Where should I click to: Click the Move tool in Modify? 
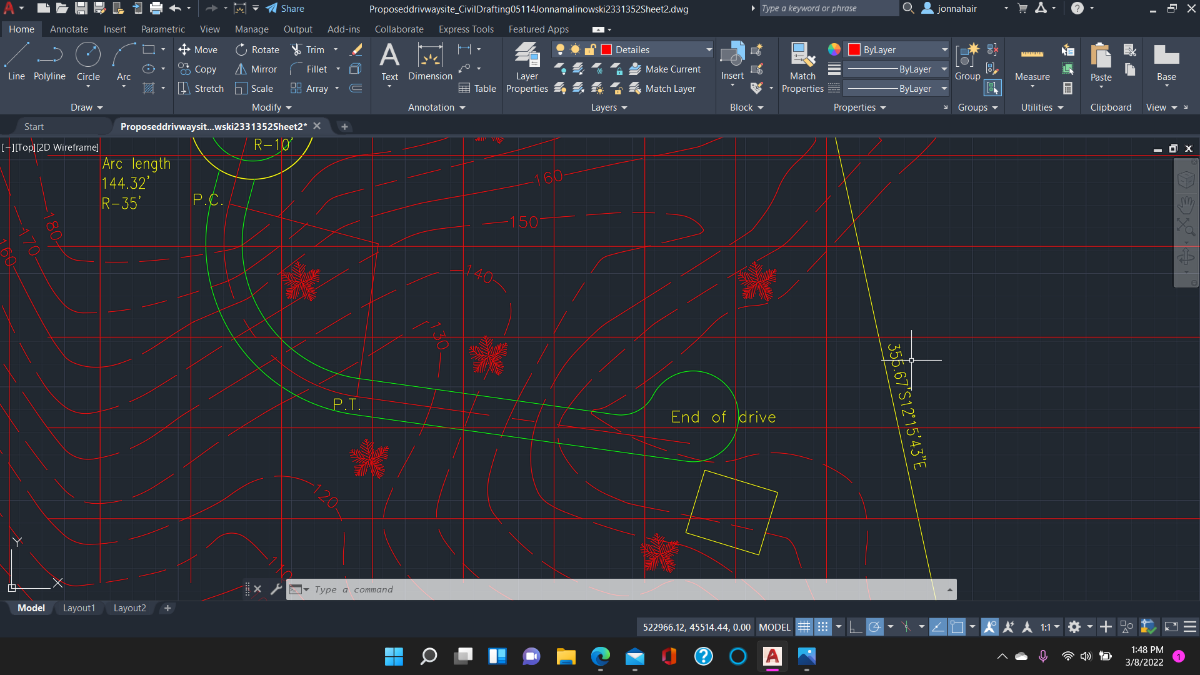[197, 49]
